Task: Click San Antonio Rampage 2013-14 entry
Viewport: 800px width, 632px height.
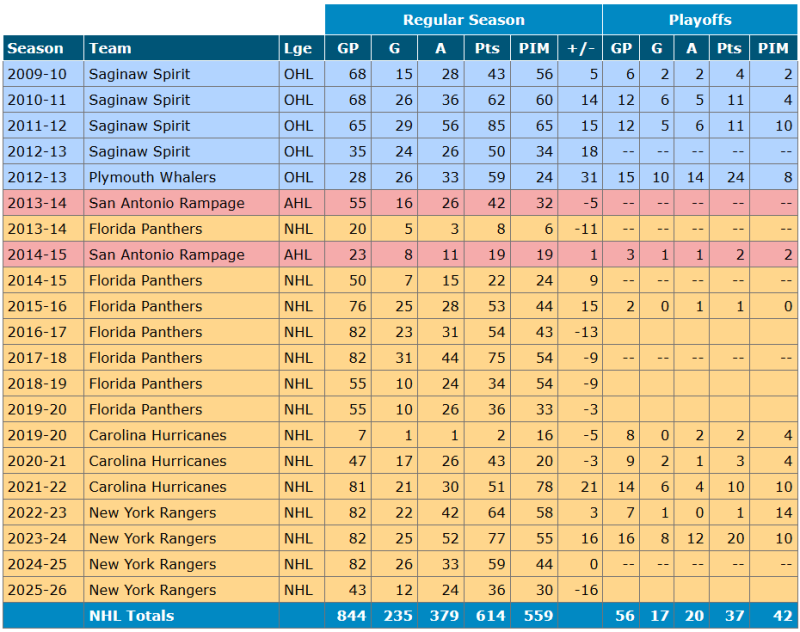Action: click(x=166, y=203)
